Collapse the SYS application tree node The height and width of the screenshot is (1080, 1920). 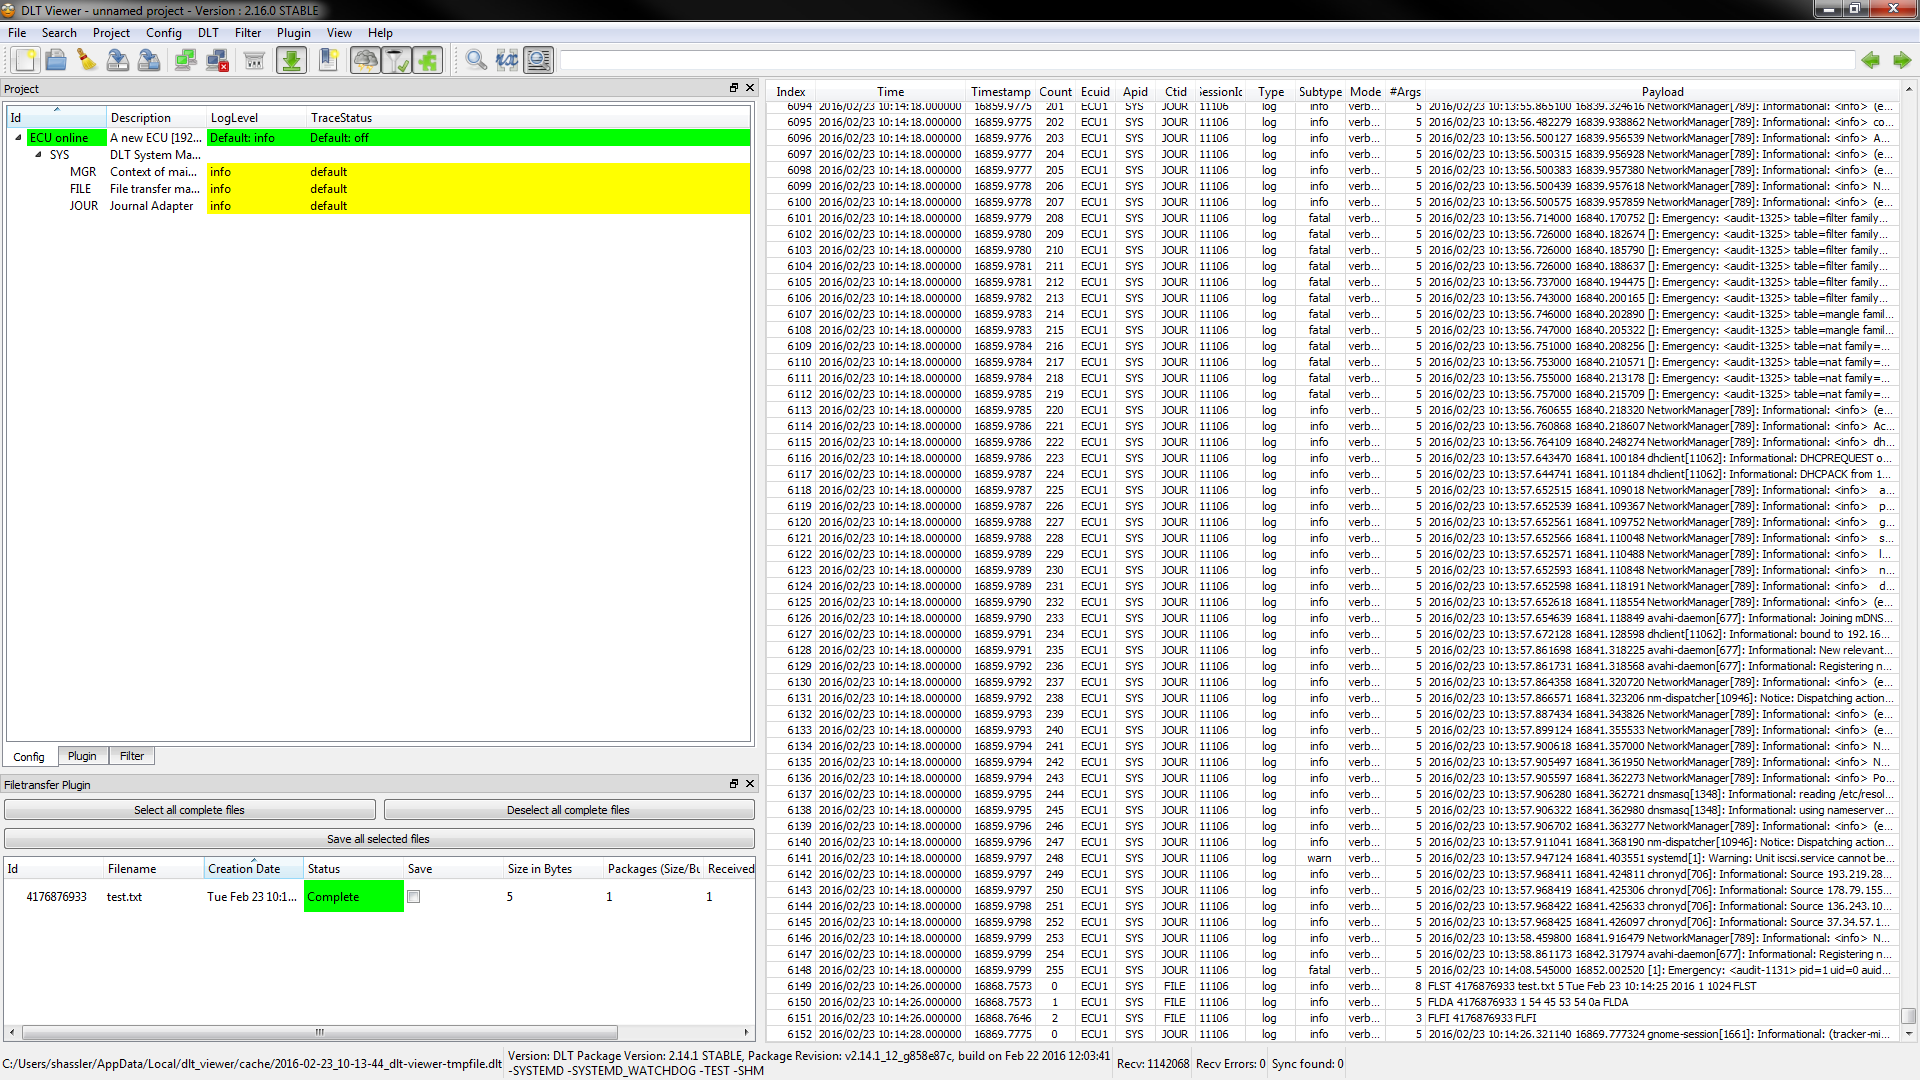tap(38, 155)
